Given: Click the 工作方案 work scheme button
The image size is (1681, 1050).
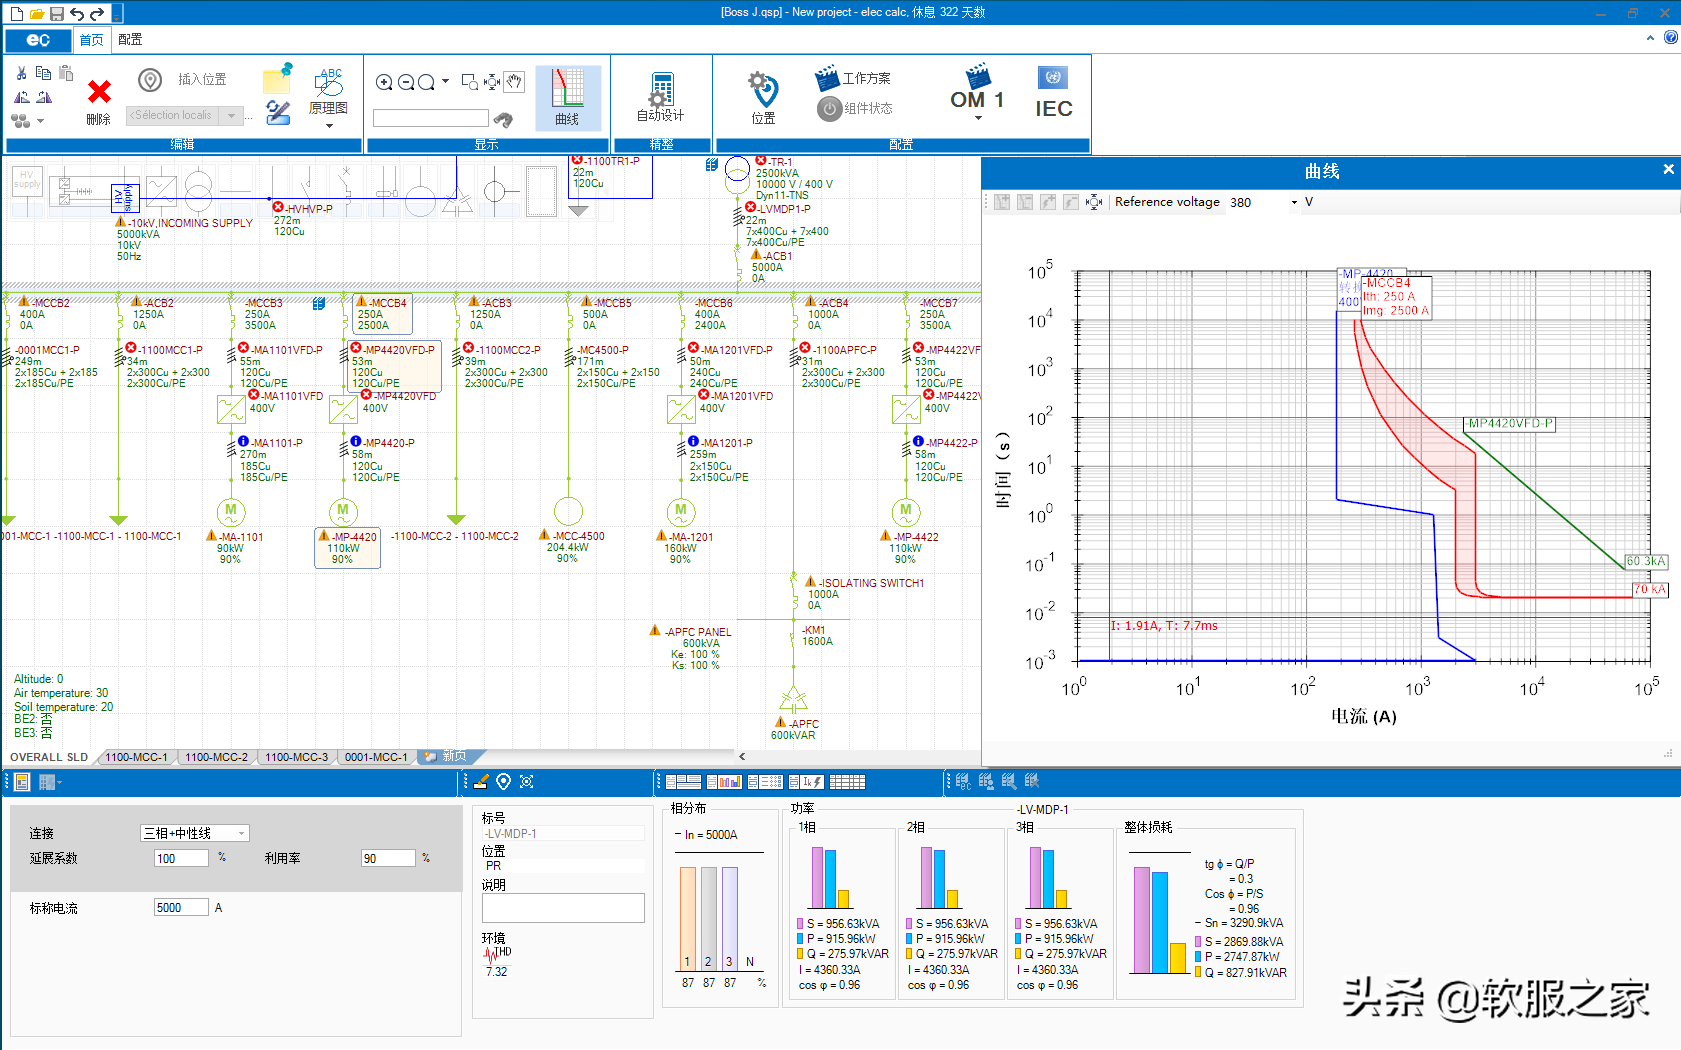Looking at the screenshot, I should coord(852,78).
